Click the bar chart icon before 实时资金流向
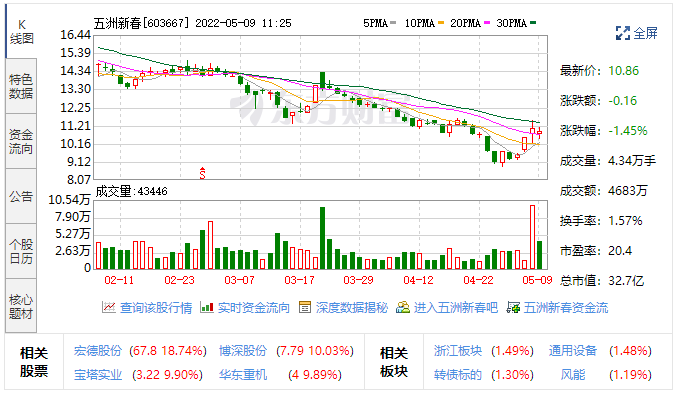This screenshot has width=680, height=397. [207, 307]
